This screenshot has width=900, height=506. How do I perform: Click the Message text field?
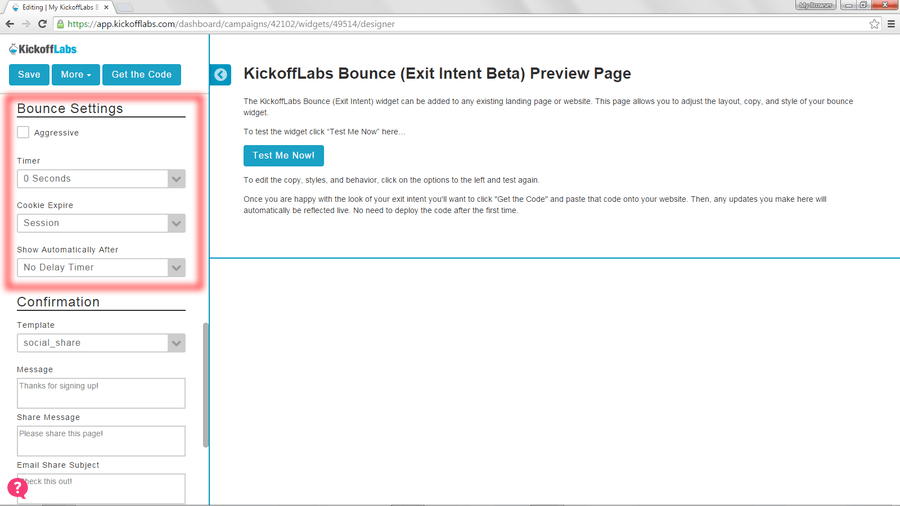pos(101,393)
